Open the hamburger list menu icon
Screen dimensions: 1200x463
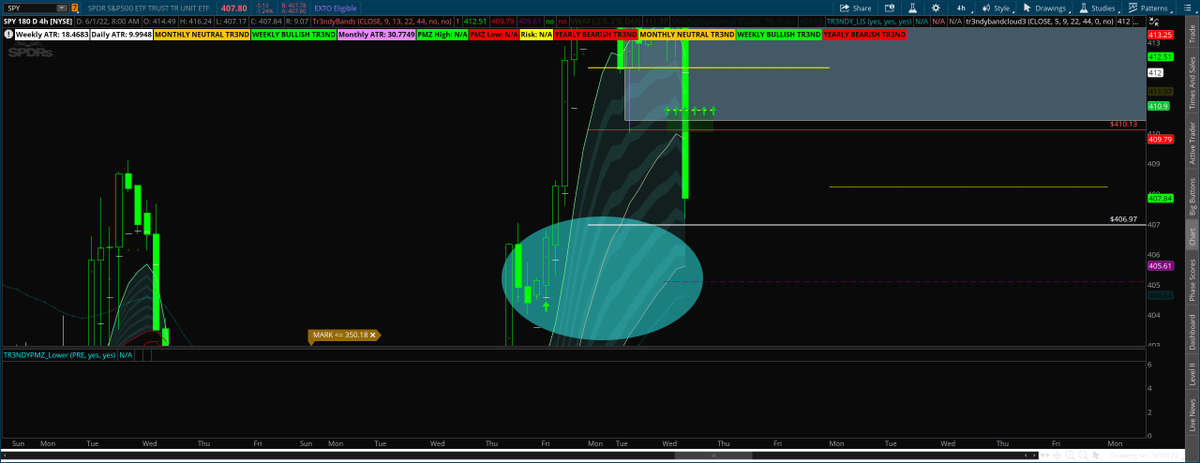pos(1186,7)
